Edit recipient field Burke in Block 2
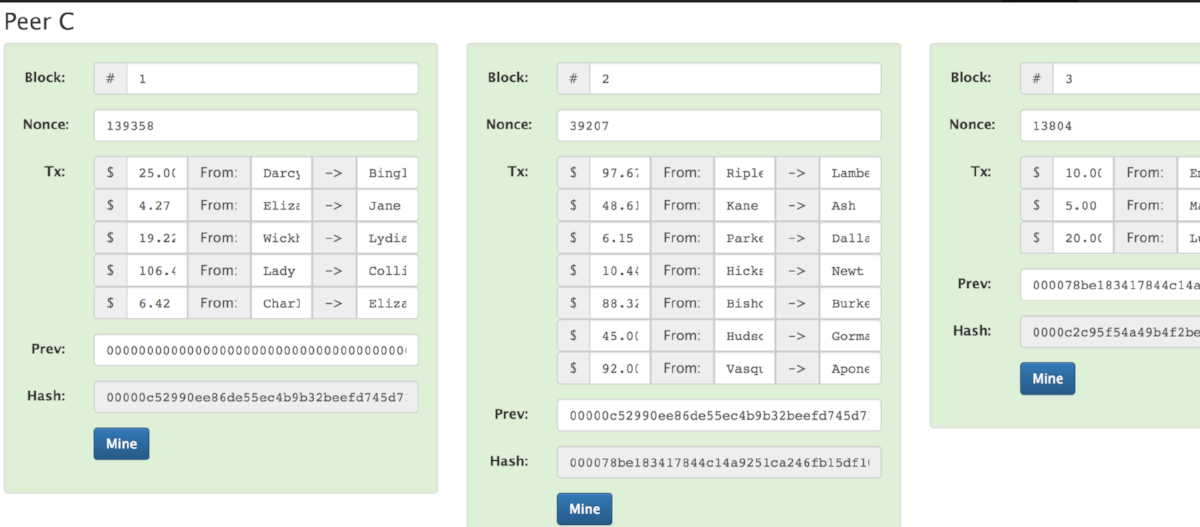Viewport: 1200px width, 527px height. coord(850,303)
